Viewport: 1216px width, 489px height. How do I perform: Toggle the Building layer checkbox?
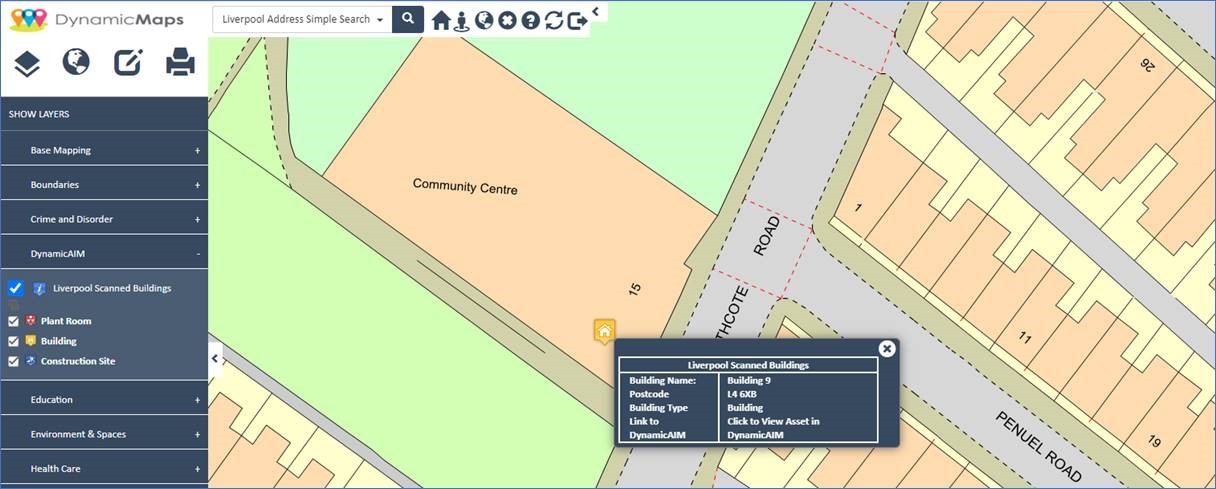coord(13,341)
